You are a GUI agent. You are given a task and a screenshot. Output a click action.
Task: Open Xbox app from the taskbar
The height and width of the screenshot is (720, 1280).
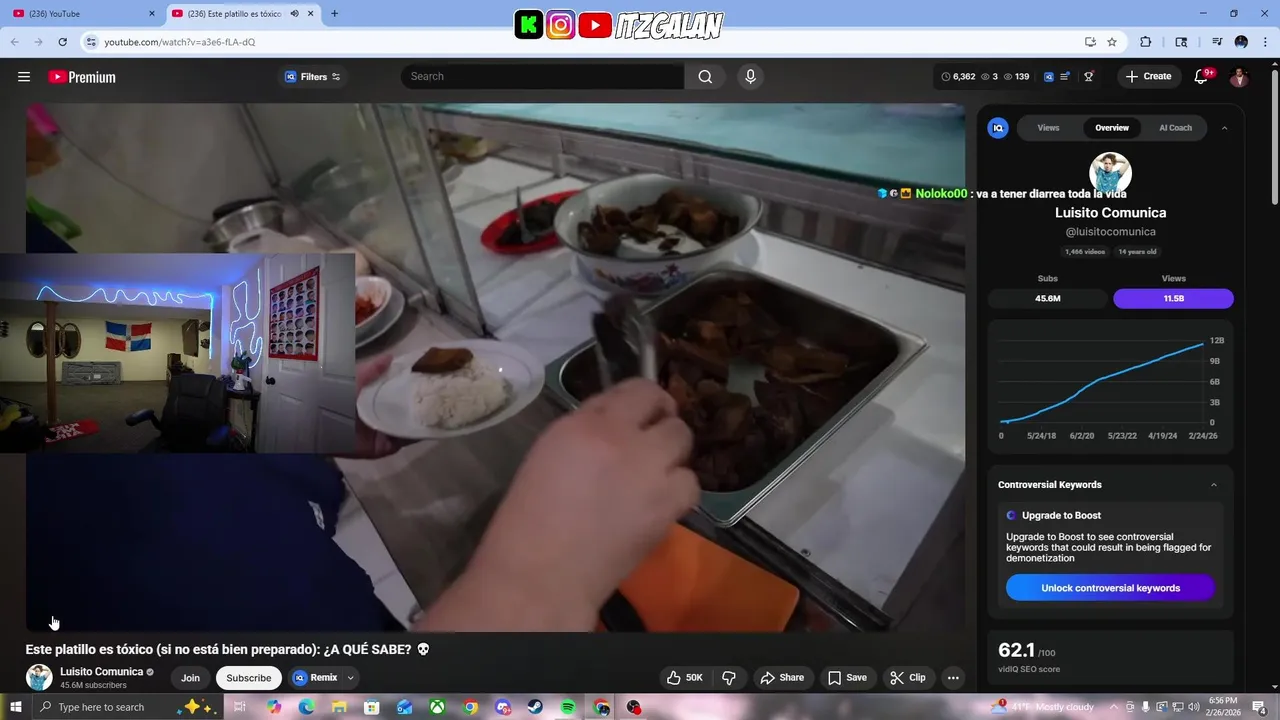point(437,707)
